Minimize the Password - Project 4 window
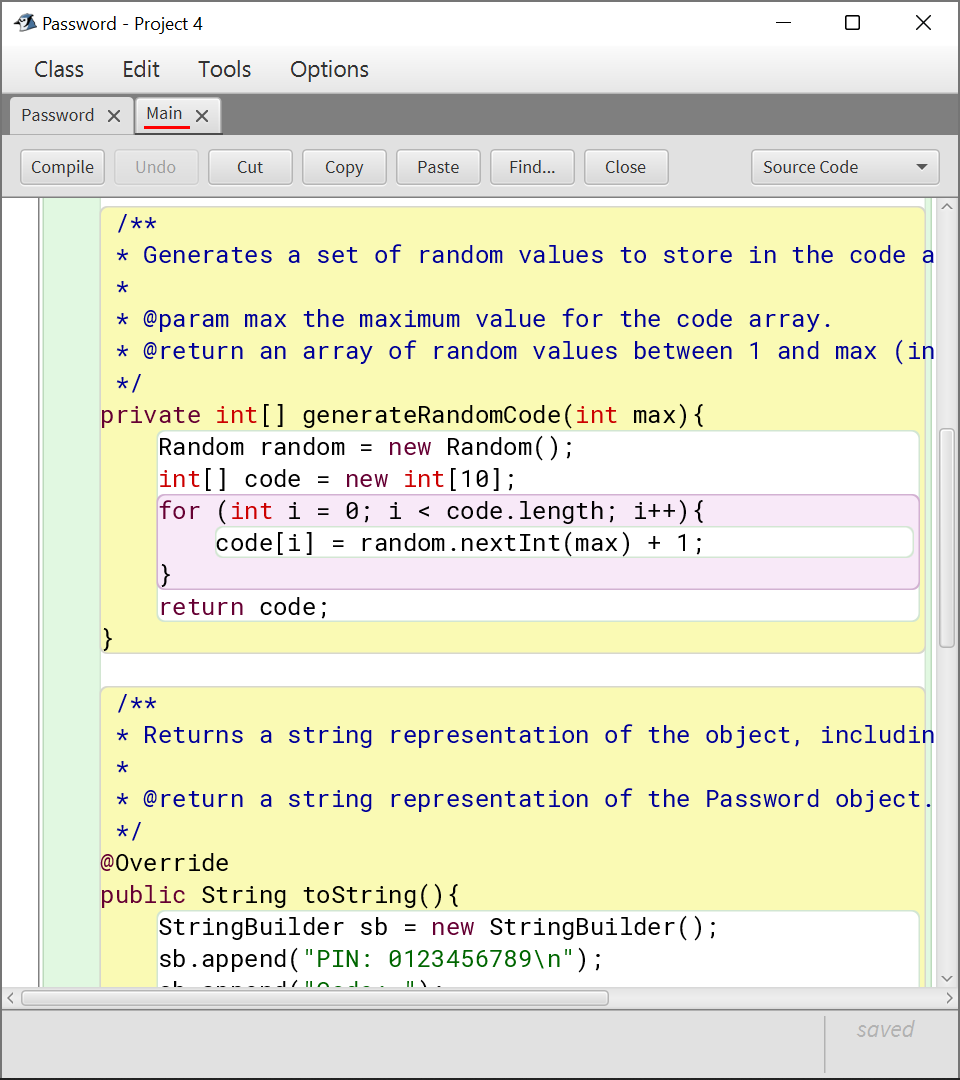 coord(783,23)
